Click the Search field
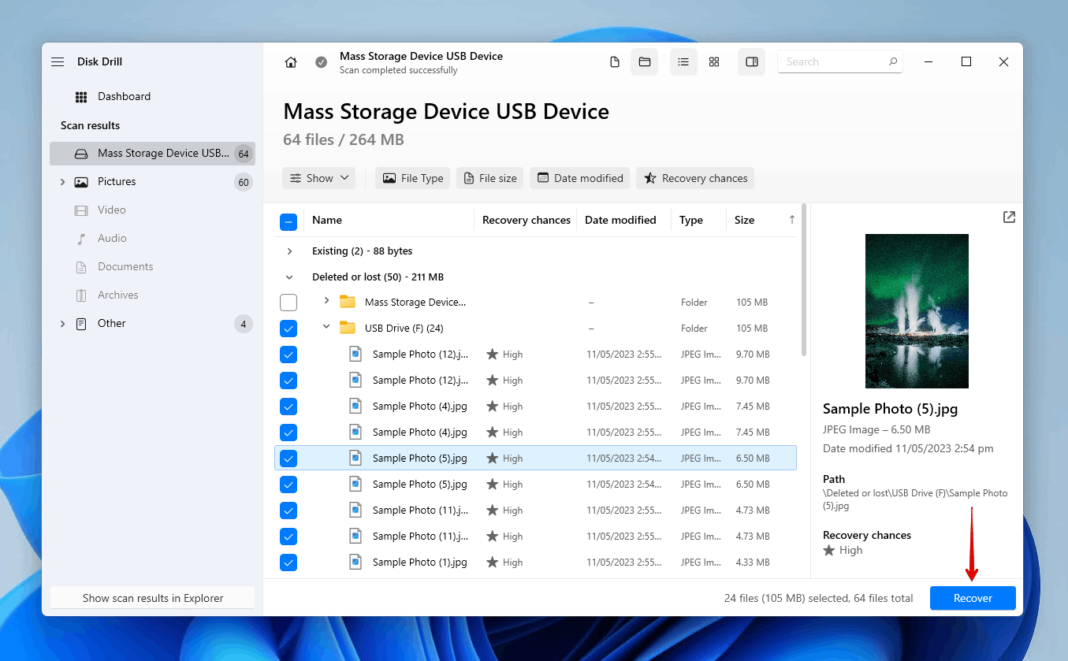Image resolution: width=1068 pixels, height=661 pixels. (838, 61)
